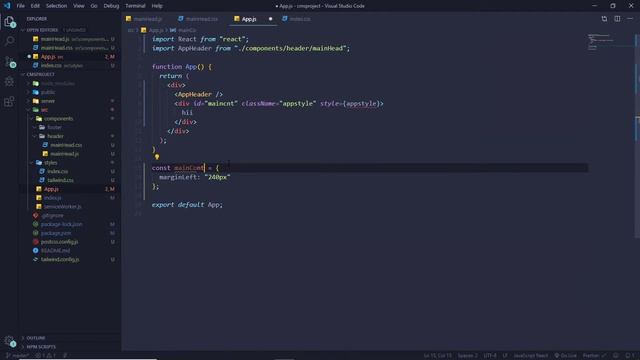Open postcss.config.js in the tree
Screen dimensions: 640x360
(59, 242)
